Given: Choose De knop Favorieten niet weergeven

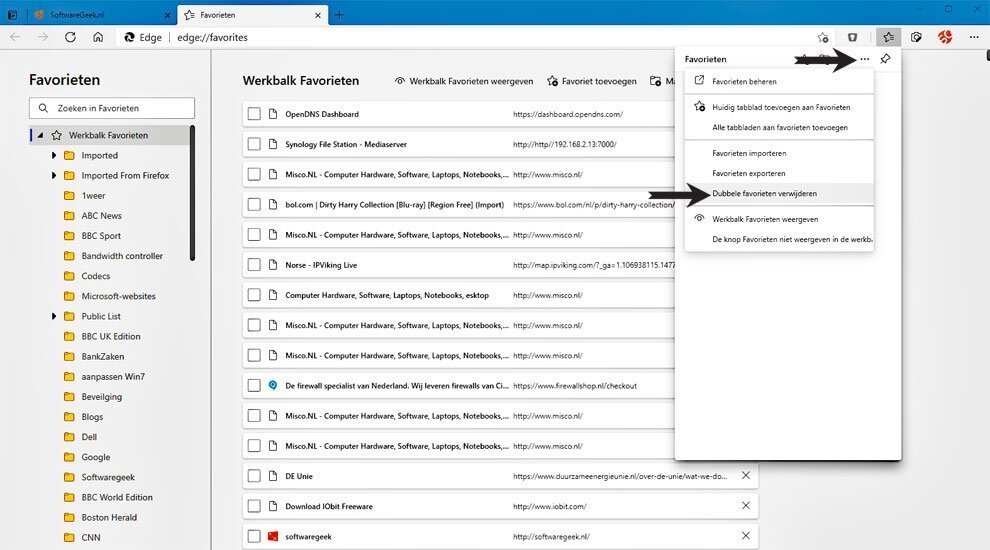Looking at the screenshot, I should pos(779,239).
